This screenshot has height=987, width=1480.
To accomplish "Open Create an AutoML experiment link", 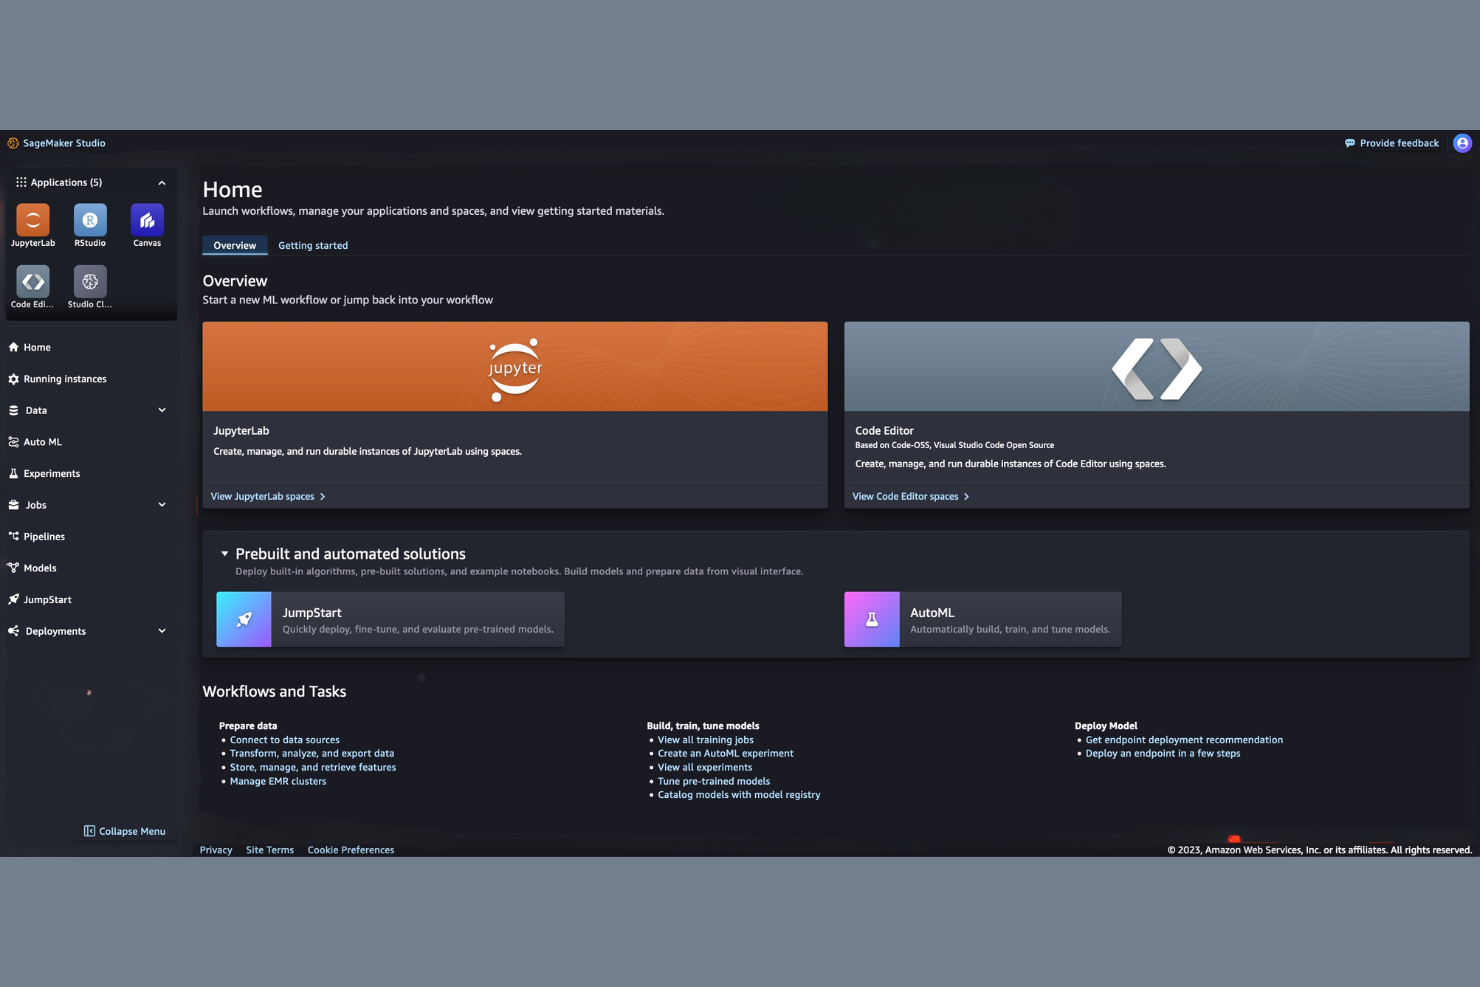I will pos(726,754).
